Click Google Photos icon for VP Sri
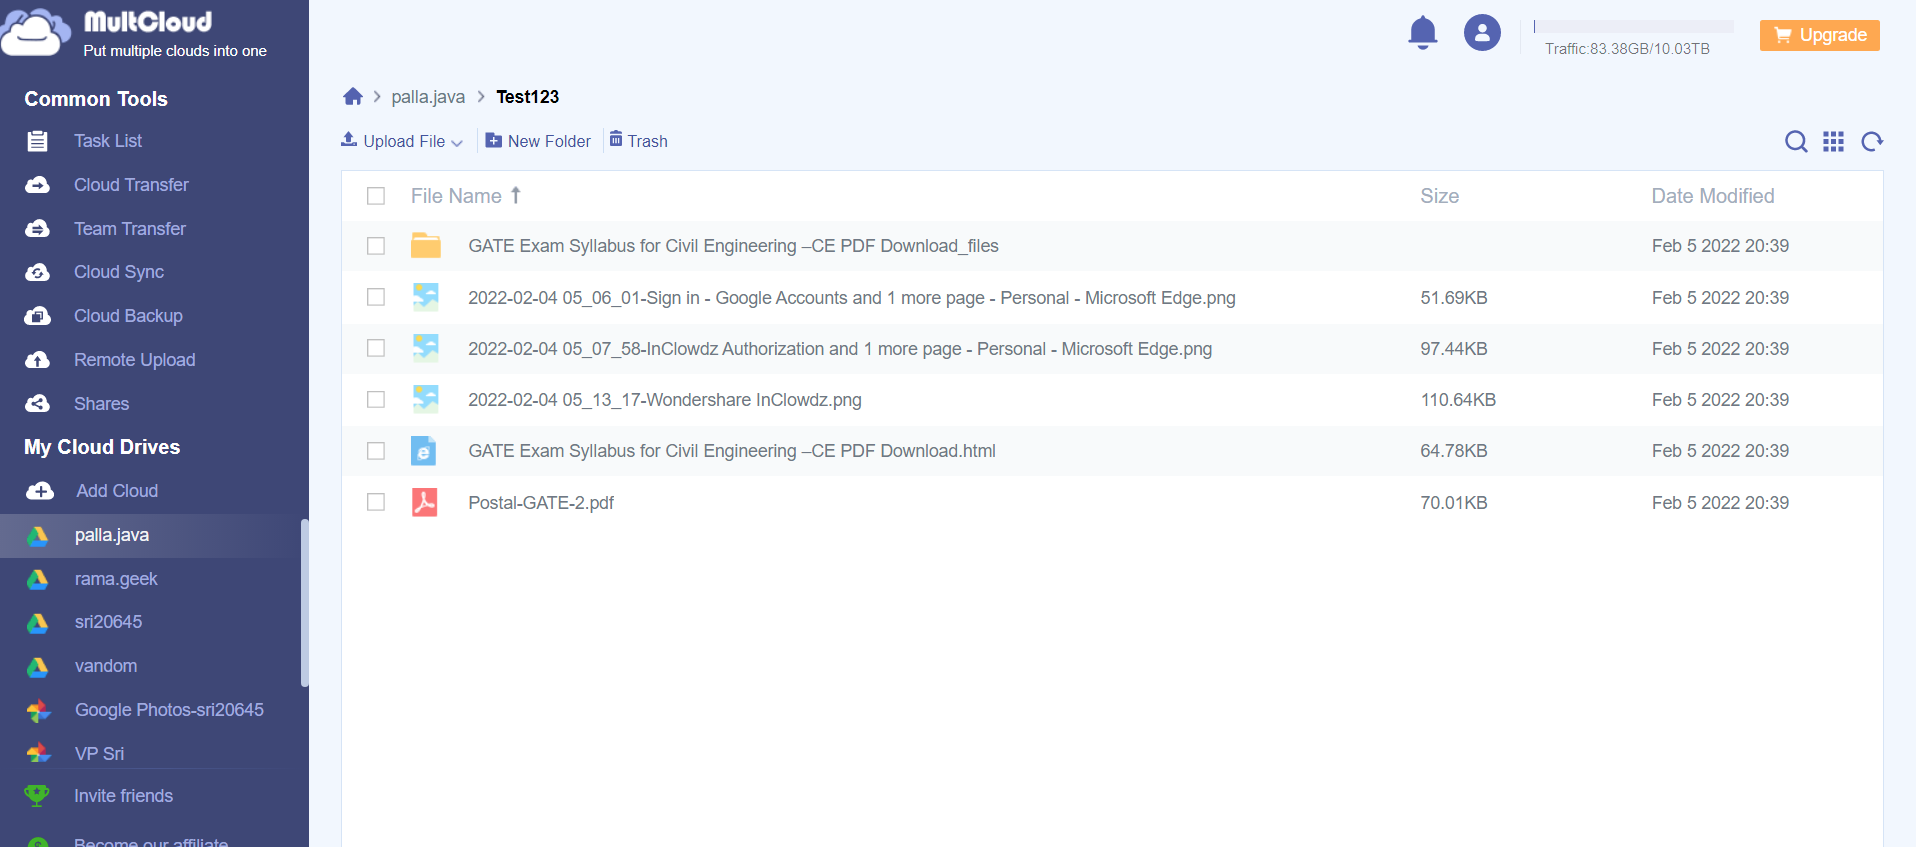Screen dimensions: 1916x847 click(x=38, y=754)
